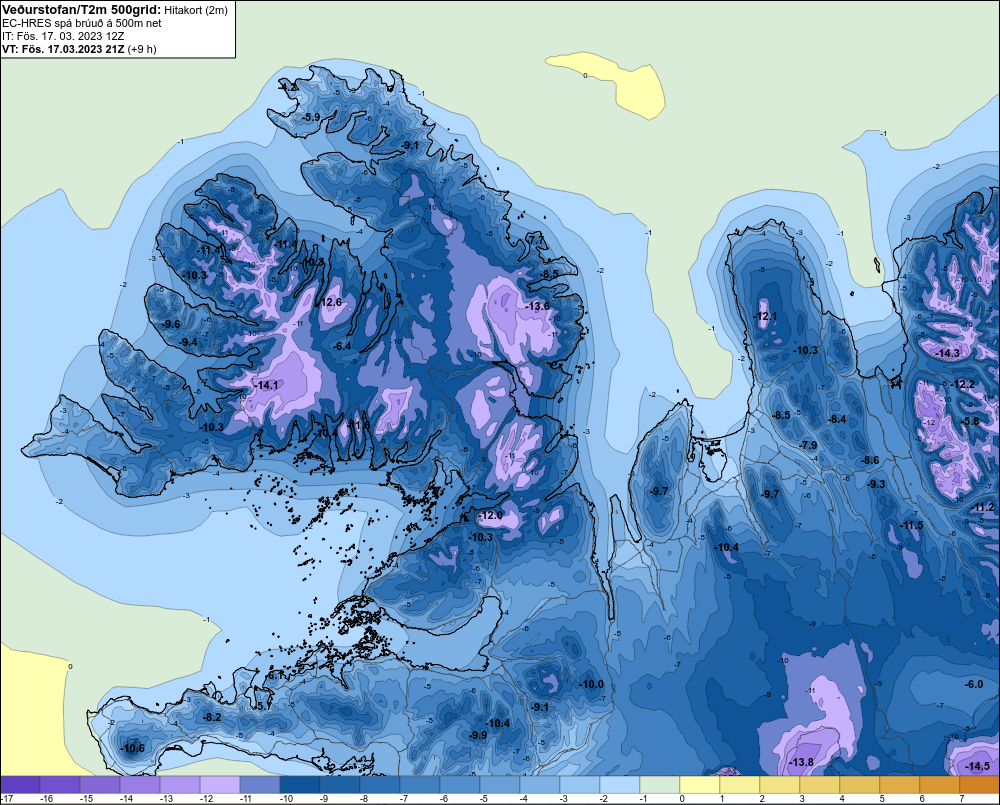Click the '3' legend scale label
This screenshot has height=805, width=1000.
(802, 799)
